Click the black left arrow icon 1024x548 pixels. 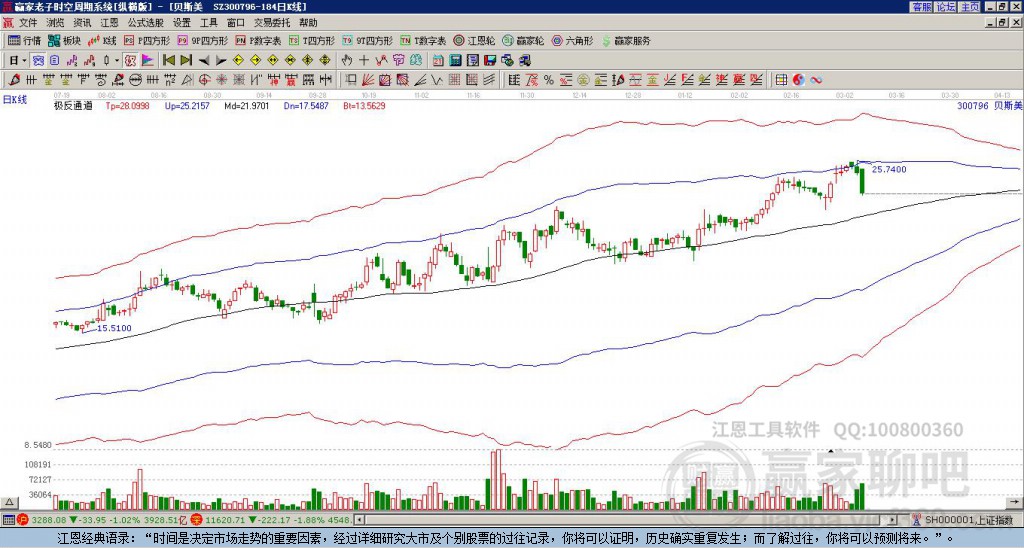pos(204,61)
